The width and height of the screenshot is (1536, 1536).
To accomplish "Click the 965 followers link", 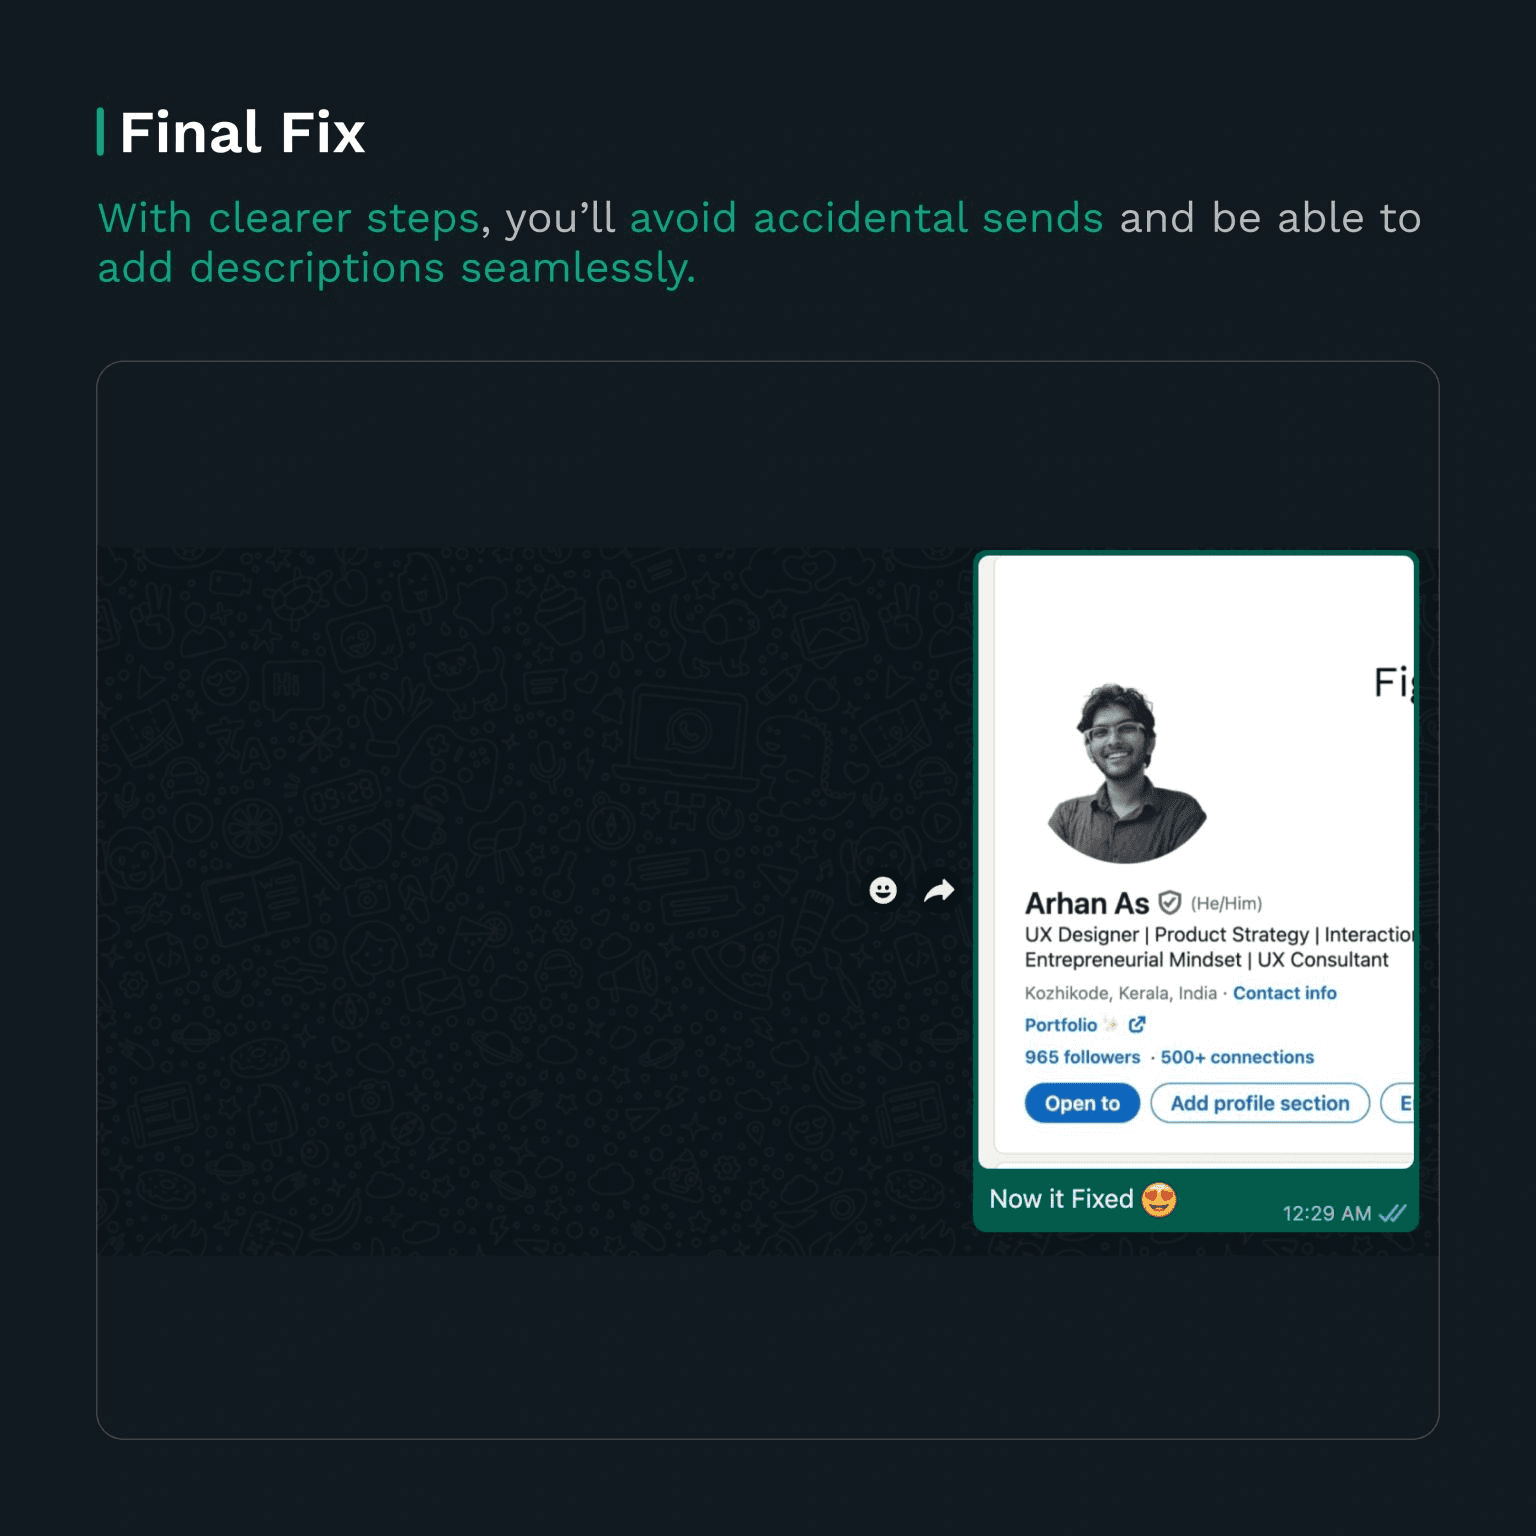I will coord(1082,1057).
